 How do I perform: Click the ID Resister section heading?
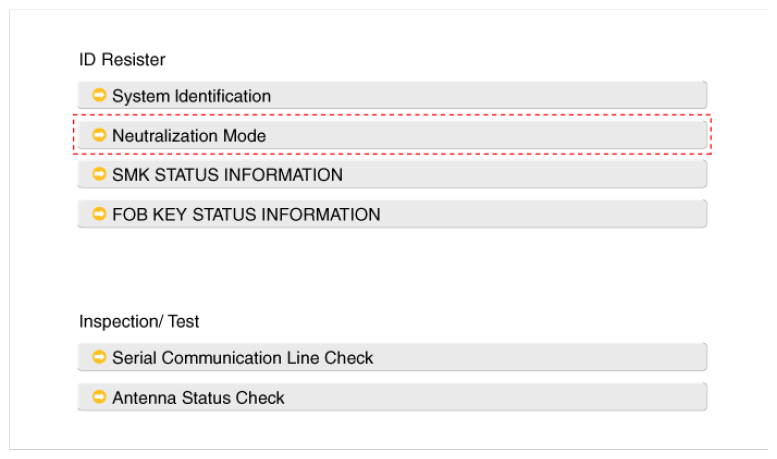(122, 60)
